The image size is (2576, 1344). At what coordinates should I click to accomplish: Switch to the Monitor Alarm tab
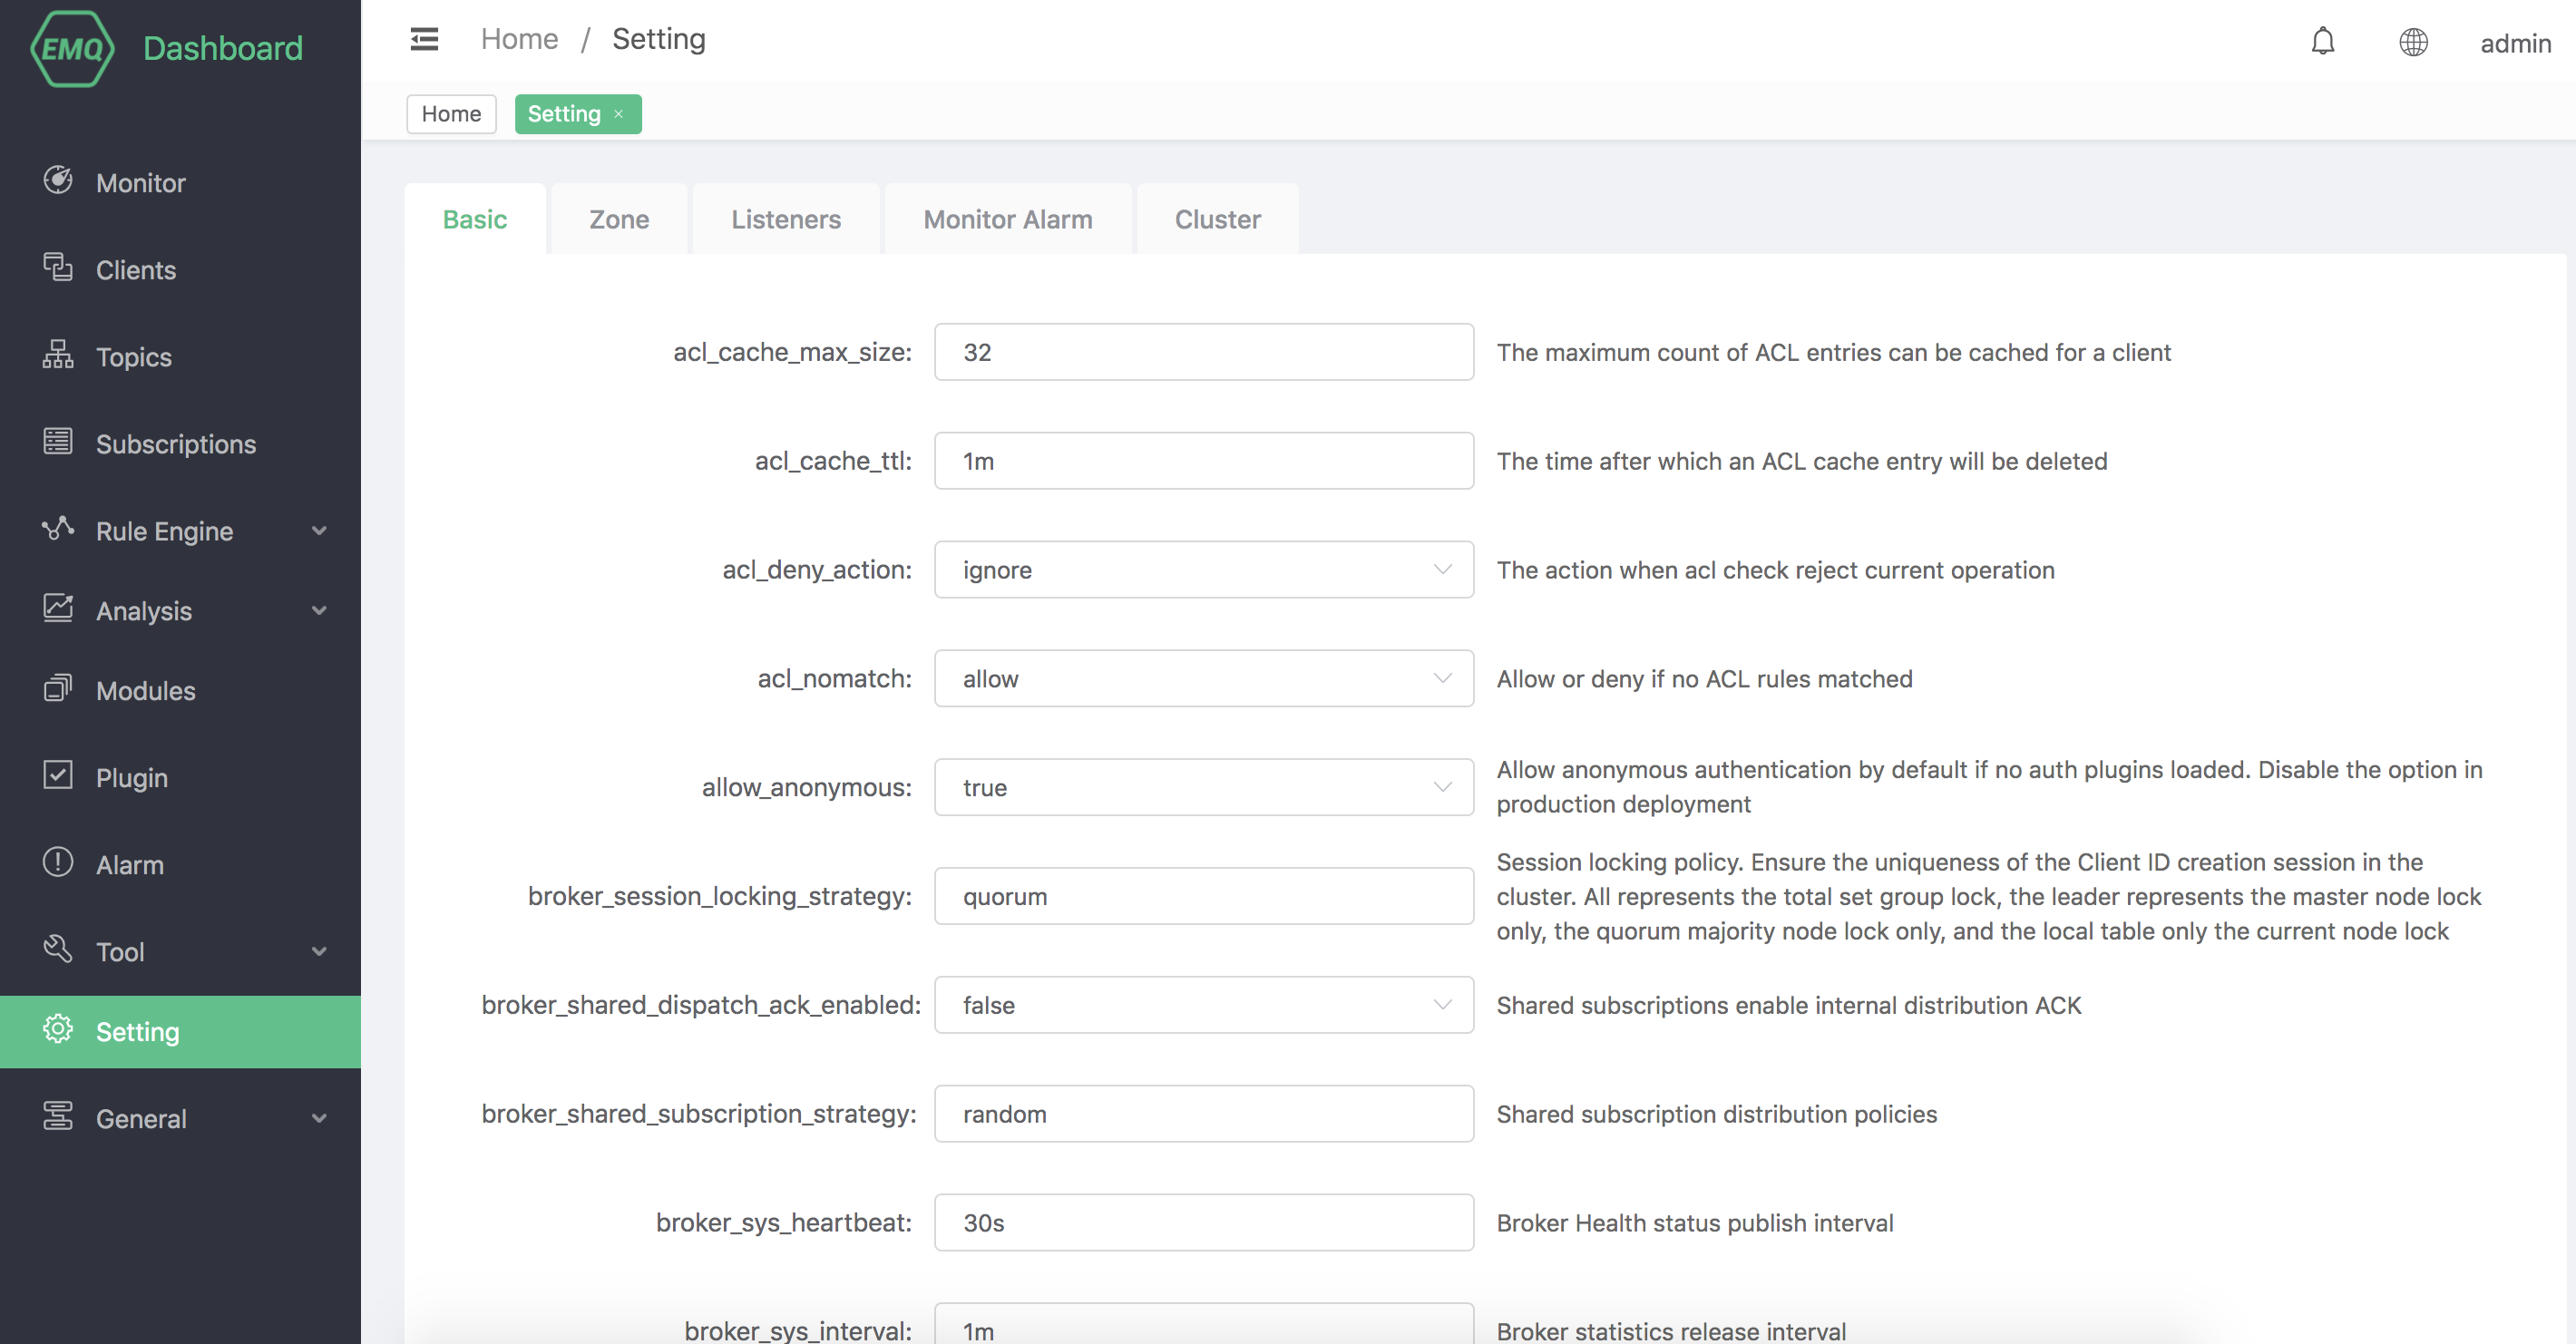tap(1008, 219)
